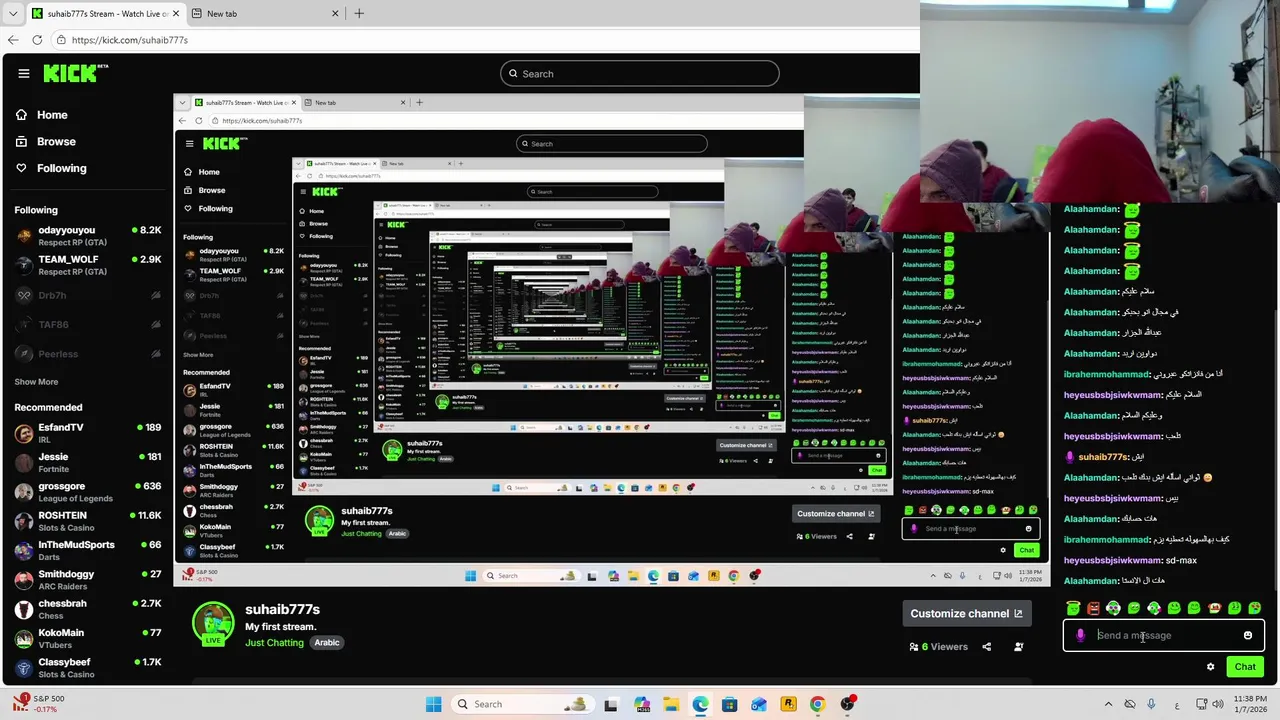Open KokoMain recommended channel
Screen dimensions: 1280x720
88,638
